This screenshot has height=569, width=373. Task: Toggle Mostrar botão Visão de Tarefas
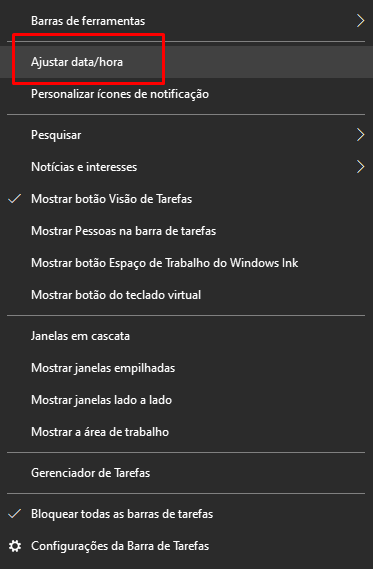pyautogui.click(x=186, y=199)
